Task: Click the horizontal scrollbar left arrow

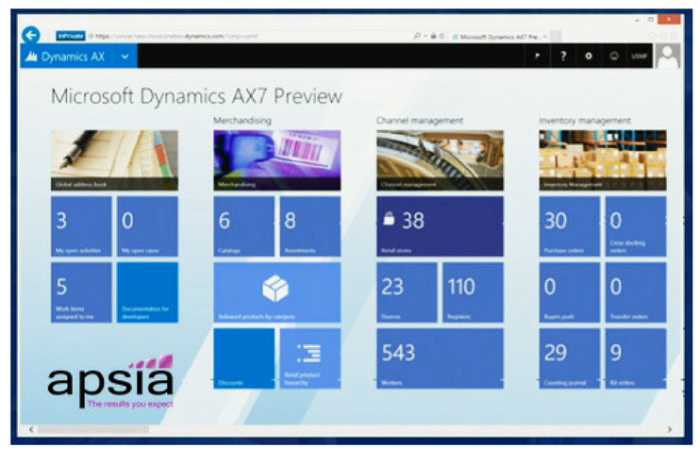Action: pyautogui.click(x=31, y=429)
